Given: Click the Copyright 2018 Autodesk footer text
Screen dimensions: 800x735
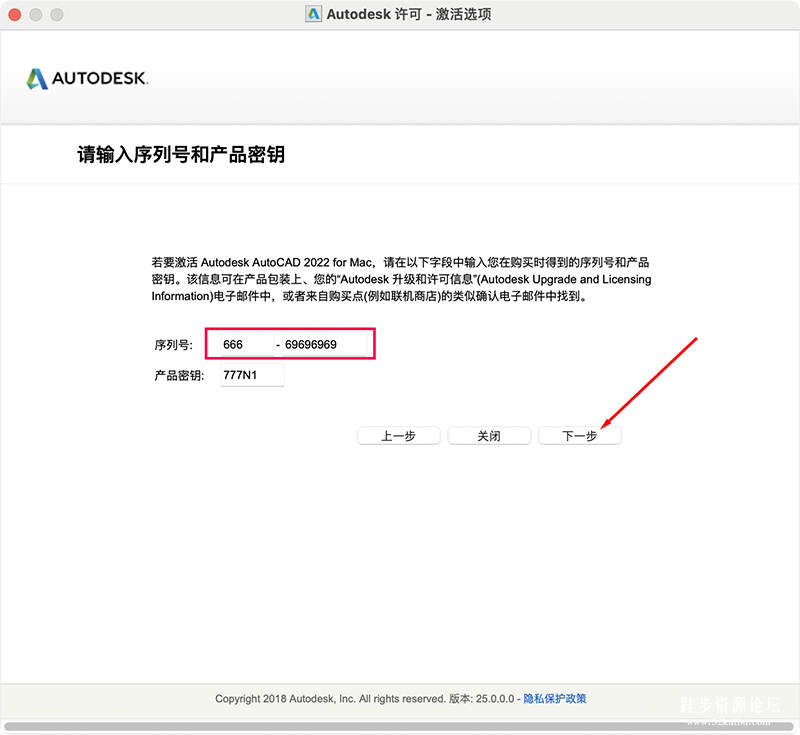Looking at the screenshot, I should click(x=364, y=698).
